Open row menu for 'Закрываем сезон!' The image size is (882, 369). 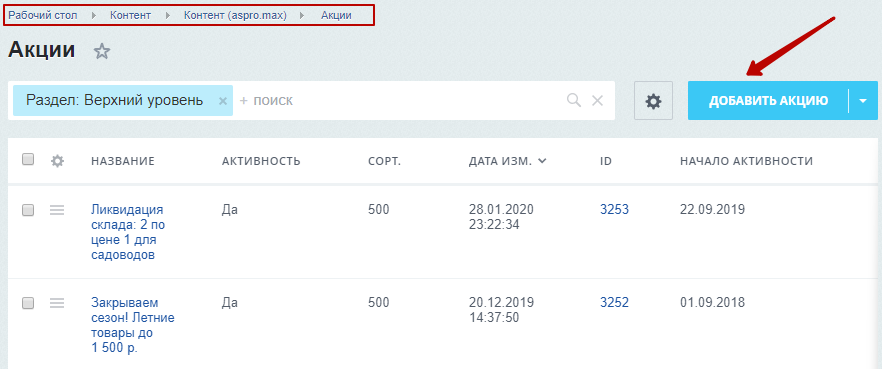pyautogui.click(x=57, y=303)
